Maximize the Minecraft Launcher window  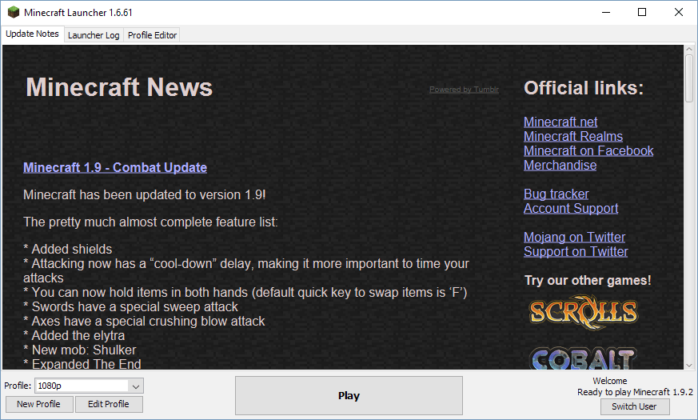click(x=642, y=12)
